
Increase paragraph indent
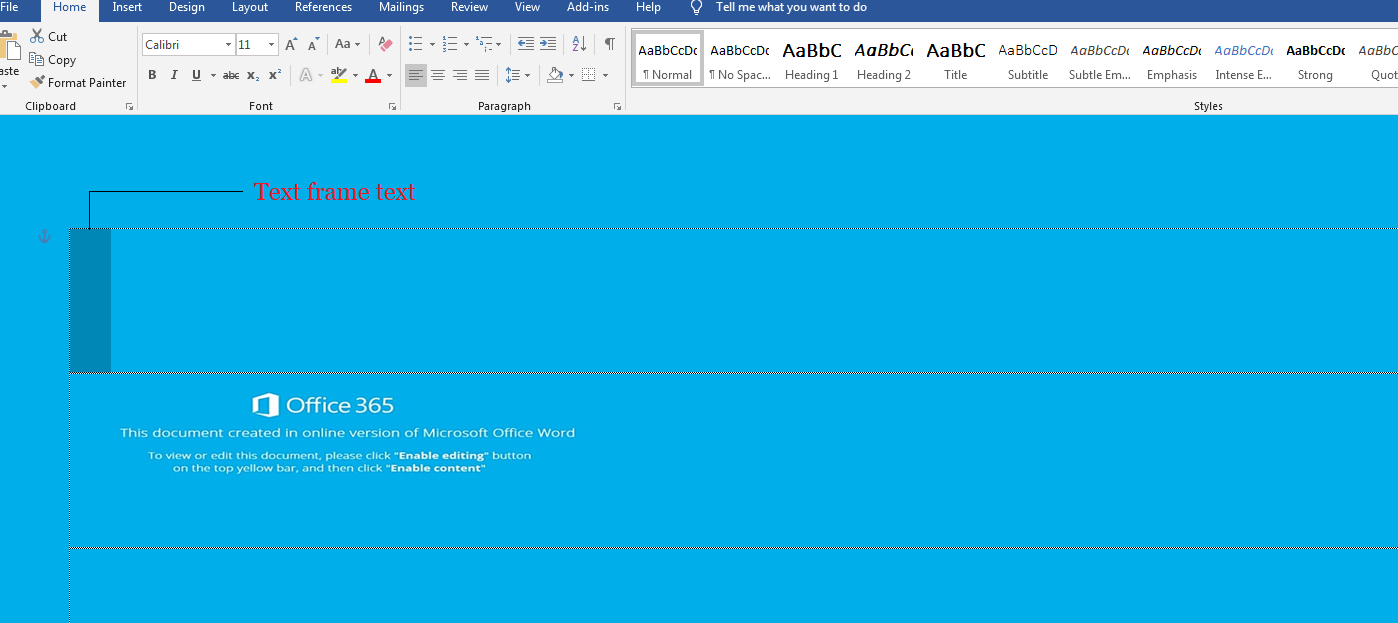[548, 44]
